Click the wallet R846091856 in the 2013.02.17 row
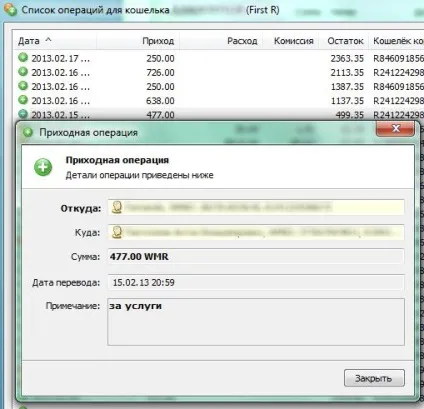Screen dimensions: 424x409 pos(398,58)
